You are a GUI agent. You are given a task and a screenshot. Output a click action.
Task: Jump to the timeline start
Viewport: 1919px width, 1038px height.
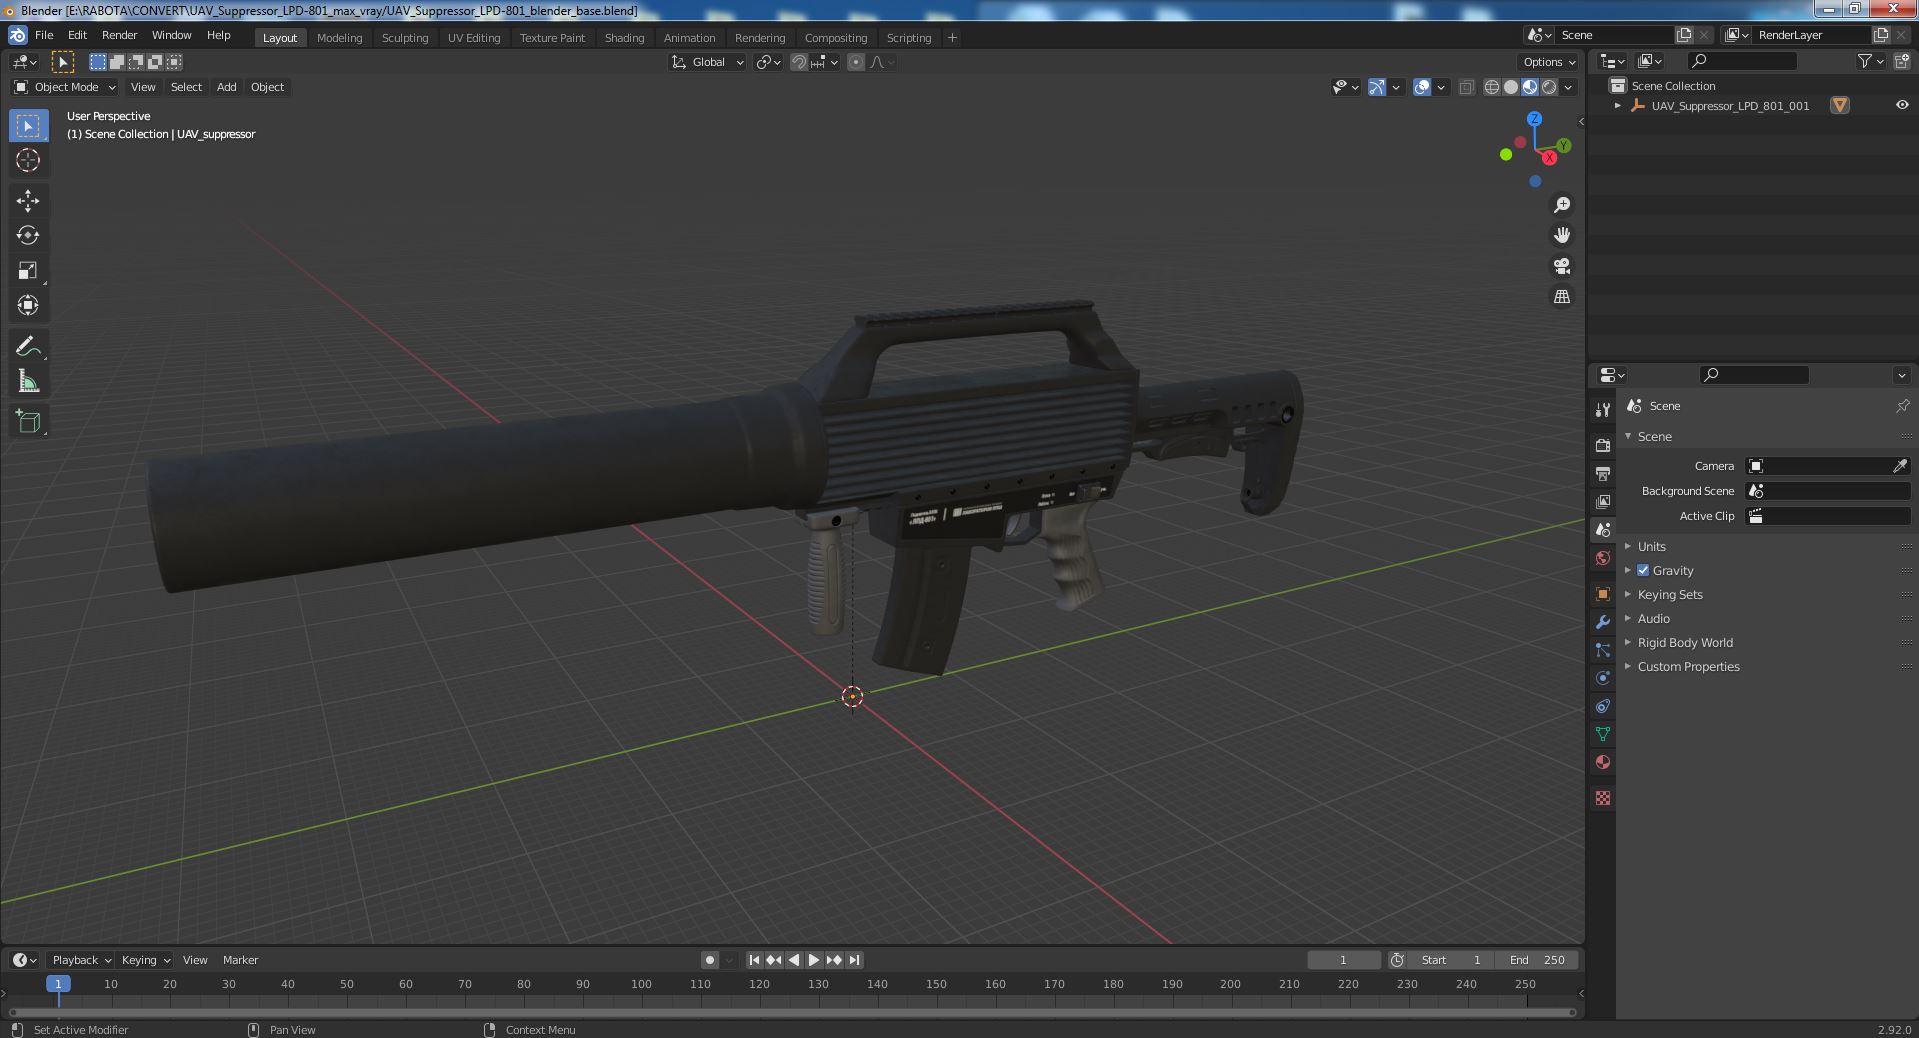point(755,960)
